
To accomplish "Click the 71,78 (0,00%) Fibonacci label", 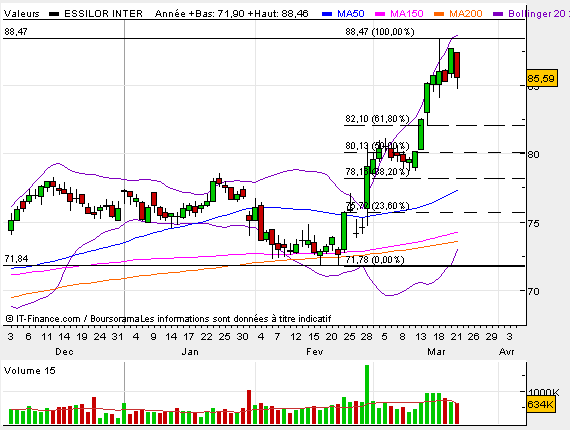I will (x=375, y=260).
